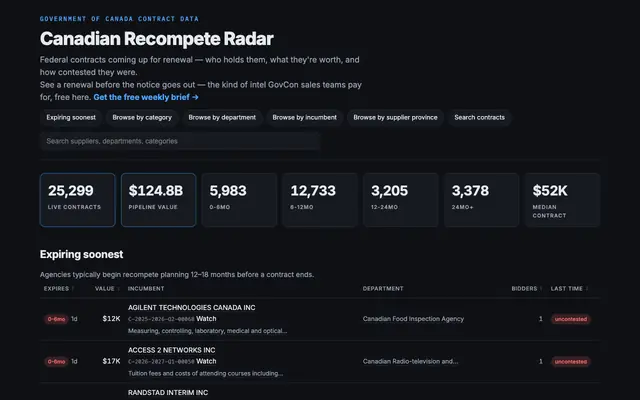This screenshot has width=640, height=400.
Task: Click the Canadian Recompete Radar title
Action: (x=157, y=39)
